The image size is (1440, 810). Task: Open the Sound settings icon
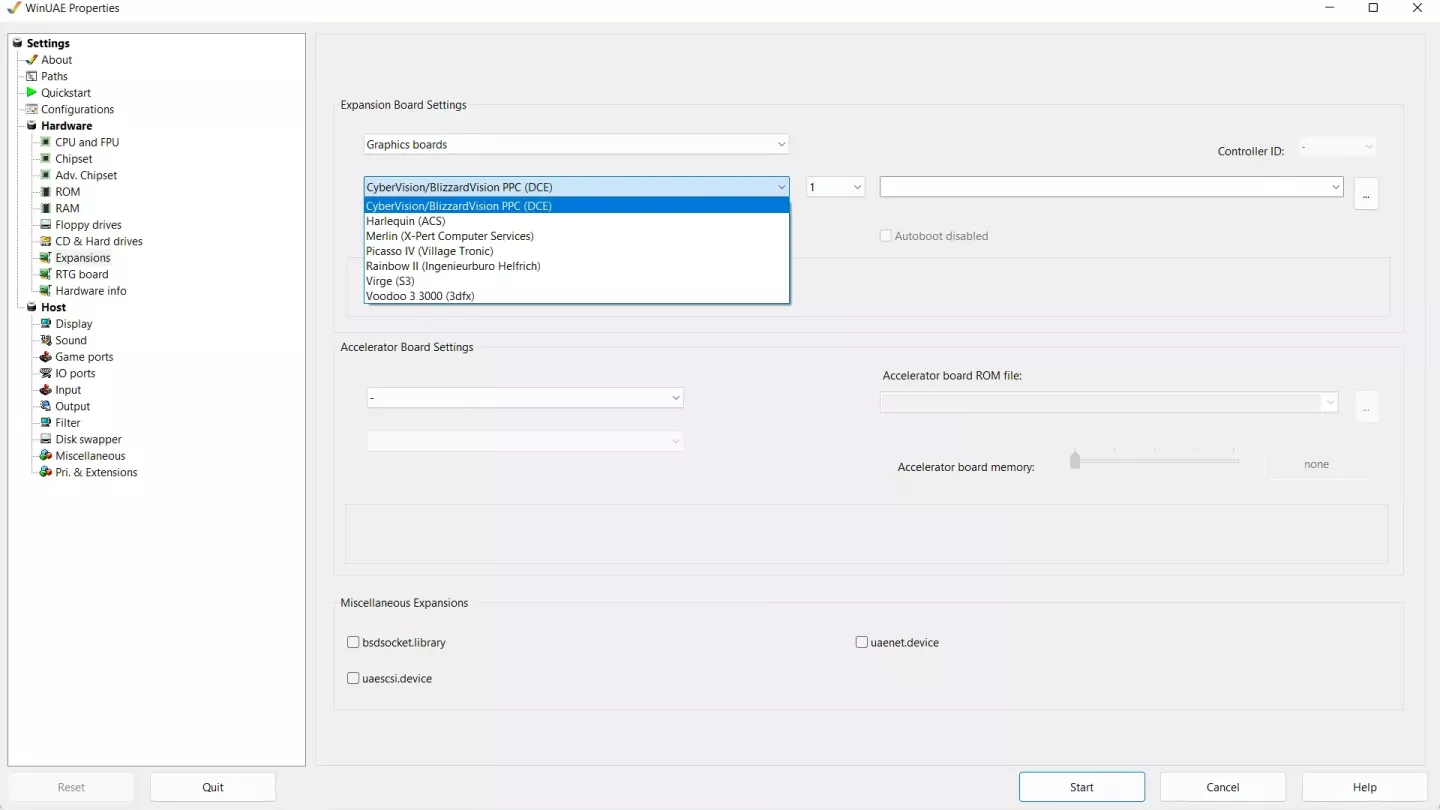(x=45, y=340)
